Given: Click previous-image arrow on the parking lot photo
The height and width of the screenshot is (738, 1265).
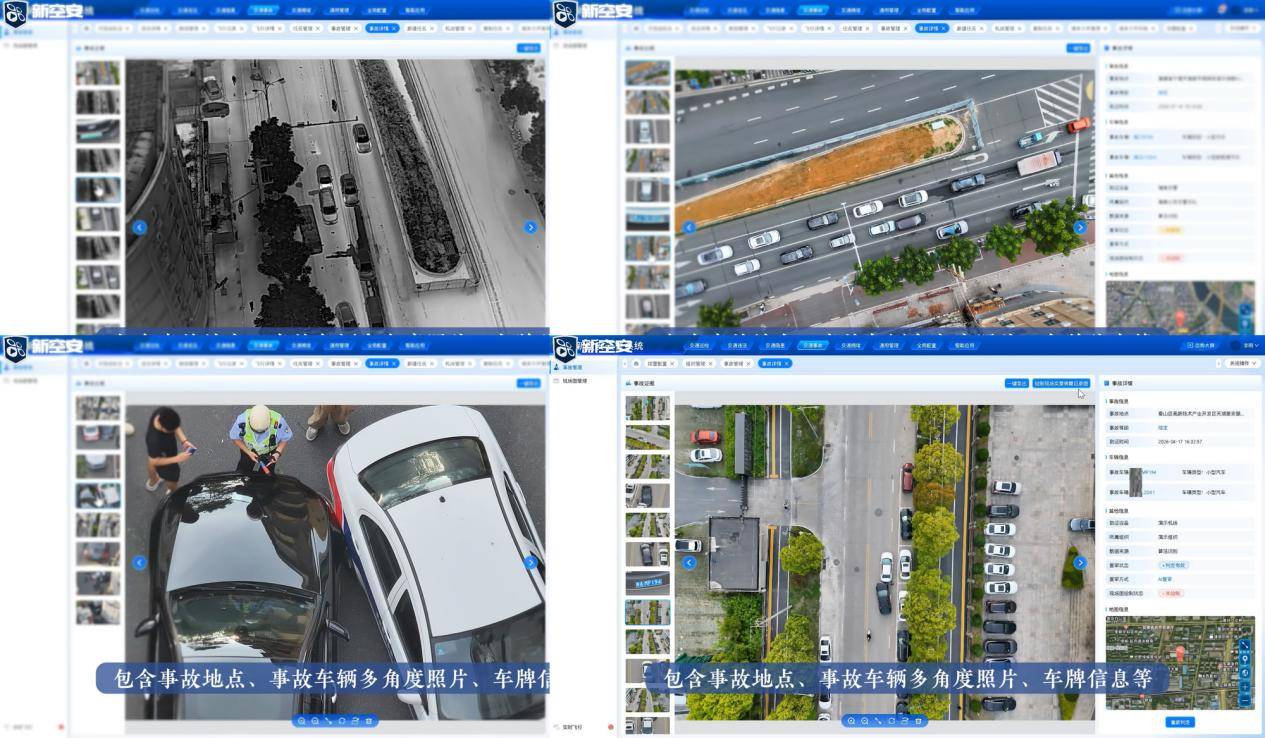Looking at the screenshot, I should [689, 562].
